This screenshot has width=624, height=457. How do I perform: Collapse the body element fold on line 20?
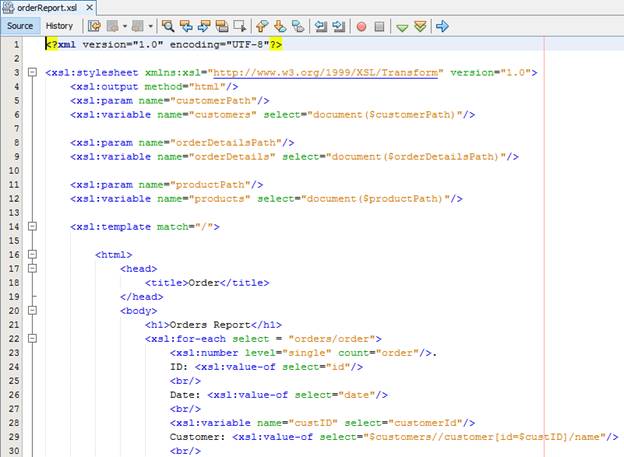33,310
